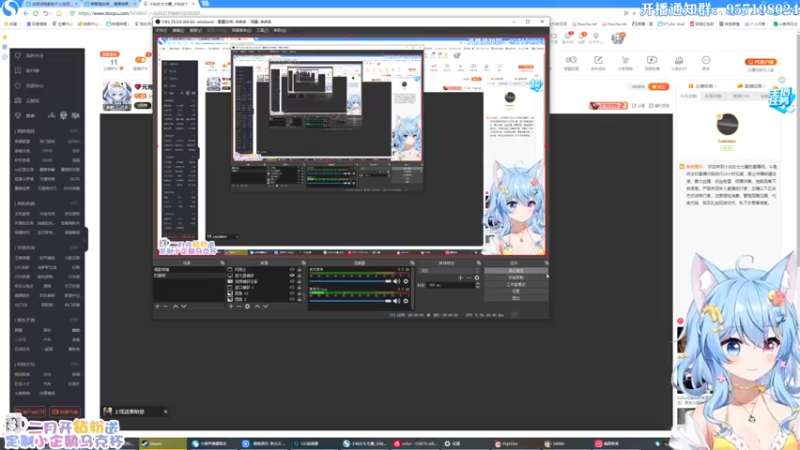Toggle lock of 显示器捕获 source
Viewport: 800px width, 450px height.
299,276
